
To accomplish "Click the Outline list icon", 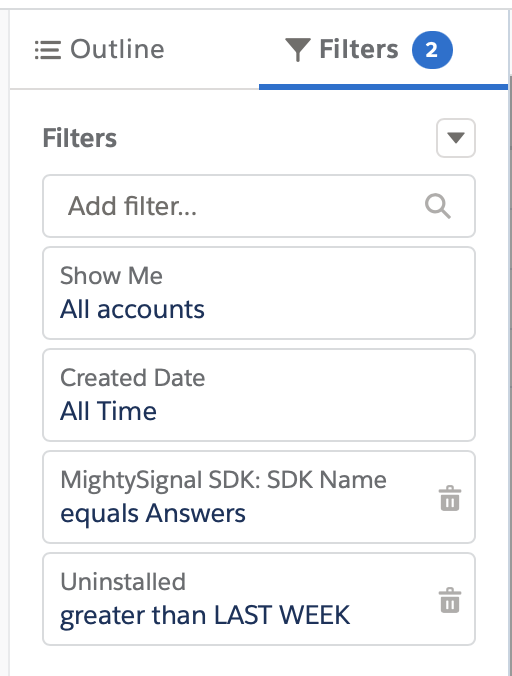I will [47, 50].
